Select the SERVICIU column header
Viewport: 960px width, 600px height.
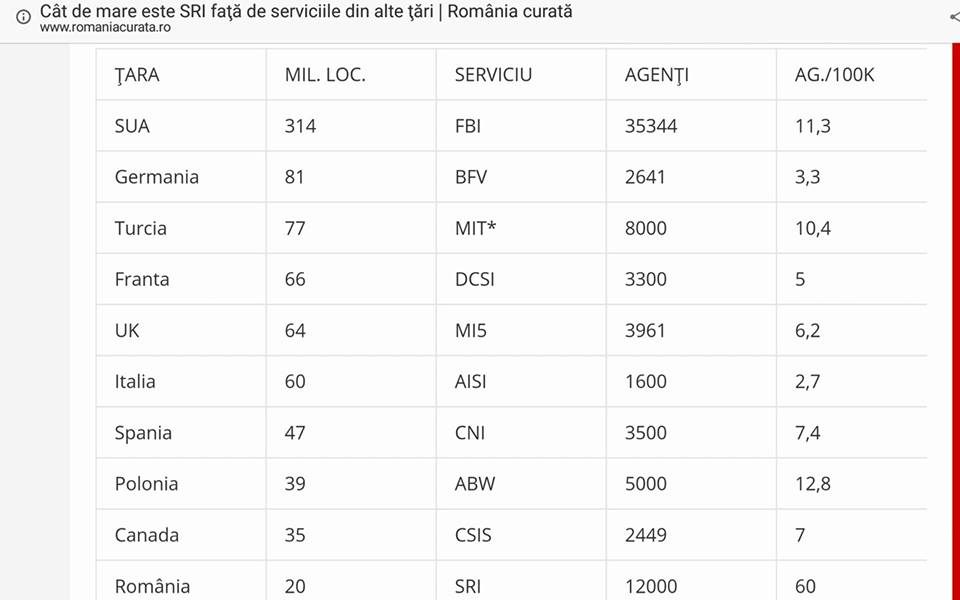[493, 75]
